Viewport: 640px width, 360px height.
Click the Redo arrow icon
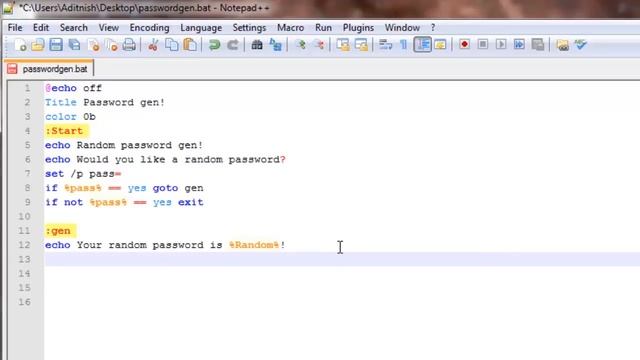click(x=233, y=45)
